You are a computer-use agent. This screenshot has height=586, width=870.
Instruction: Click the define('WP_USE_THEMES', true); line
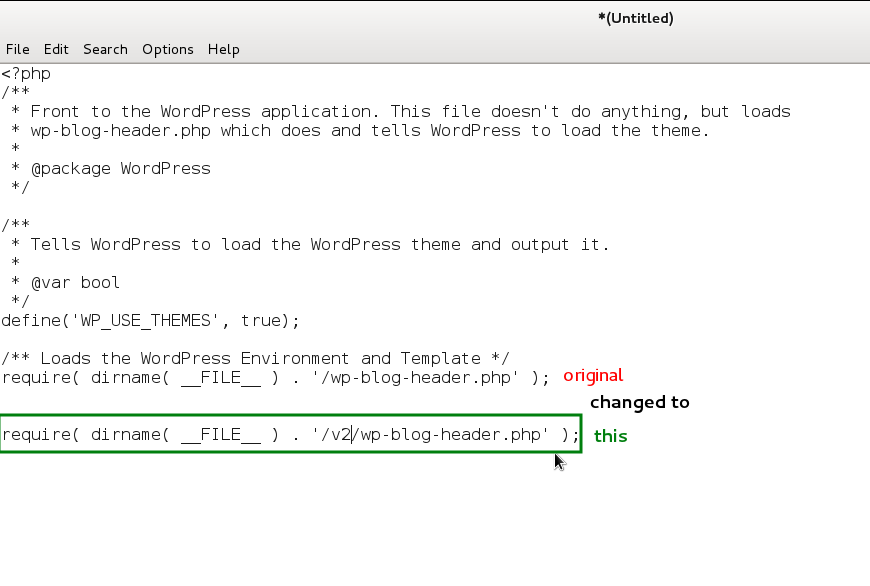pyautogui.click(x=150, y=321)
